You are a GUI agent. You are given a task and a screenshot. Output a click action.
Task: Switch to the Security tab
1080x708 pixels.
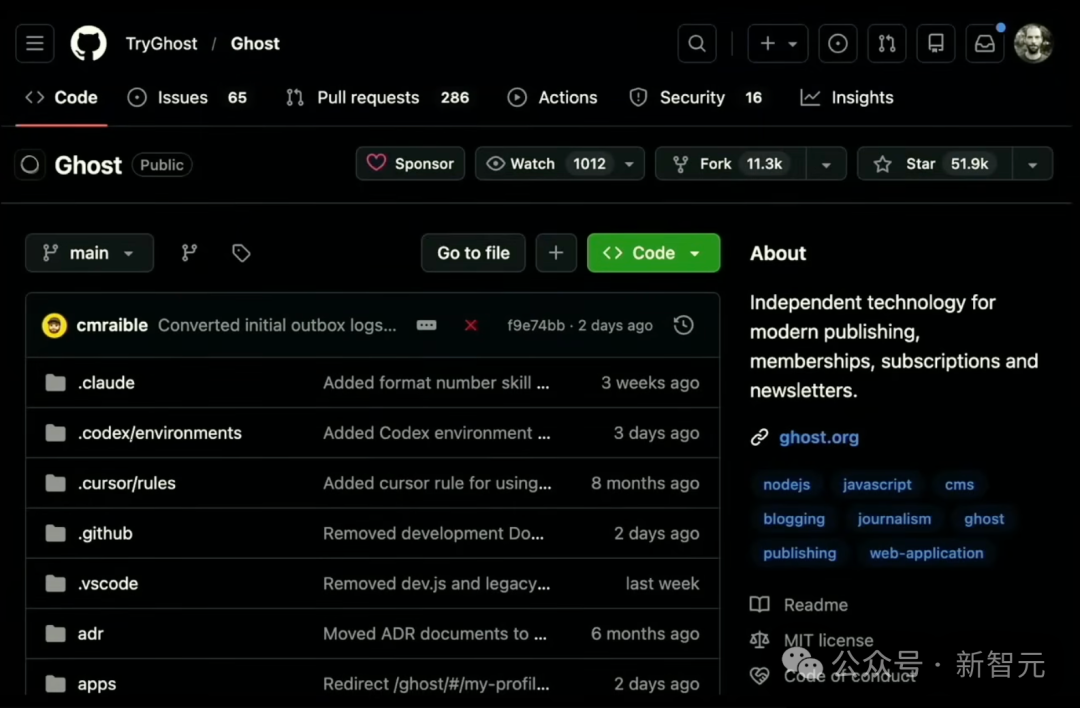(691, 97)
